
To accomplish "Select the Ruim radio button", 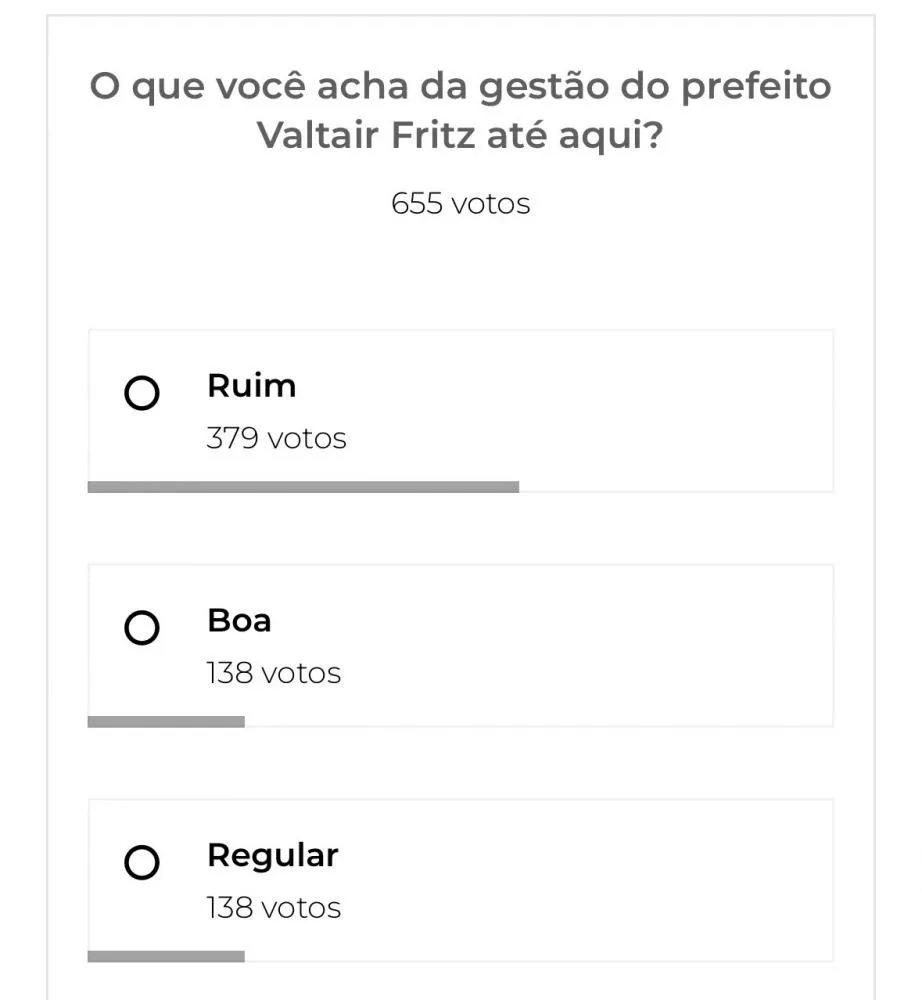I will [x=141, y=394].
